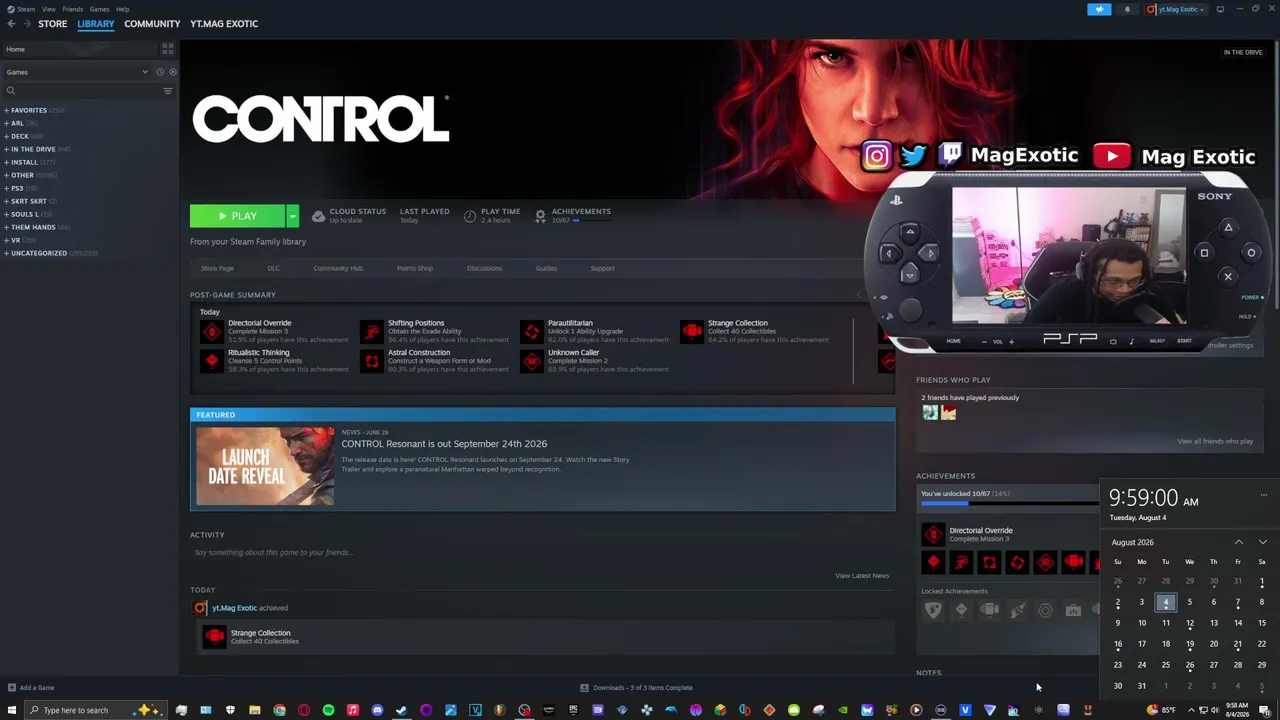The width and height of the screenshot is (1280, 720).
Task: Go back with the Steam back arrow
Action: tap(11, 24)
